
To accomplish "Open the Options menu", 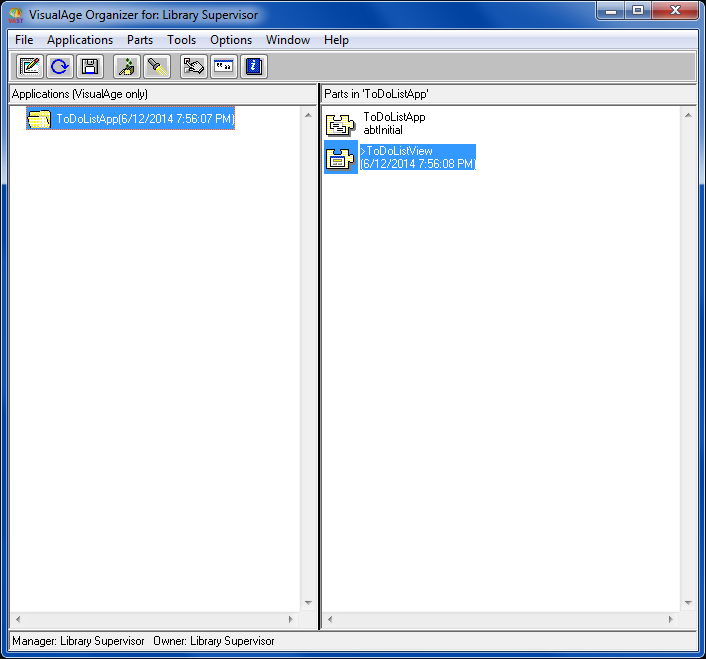I will pyautogui.click(x=231, y=40).
